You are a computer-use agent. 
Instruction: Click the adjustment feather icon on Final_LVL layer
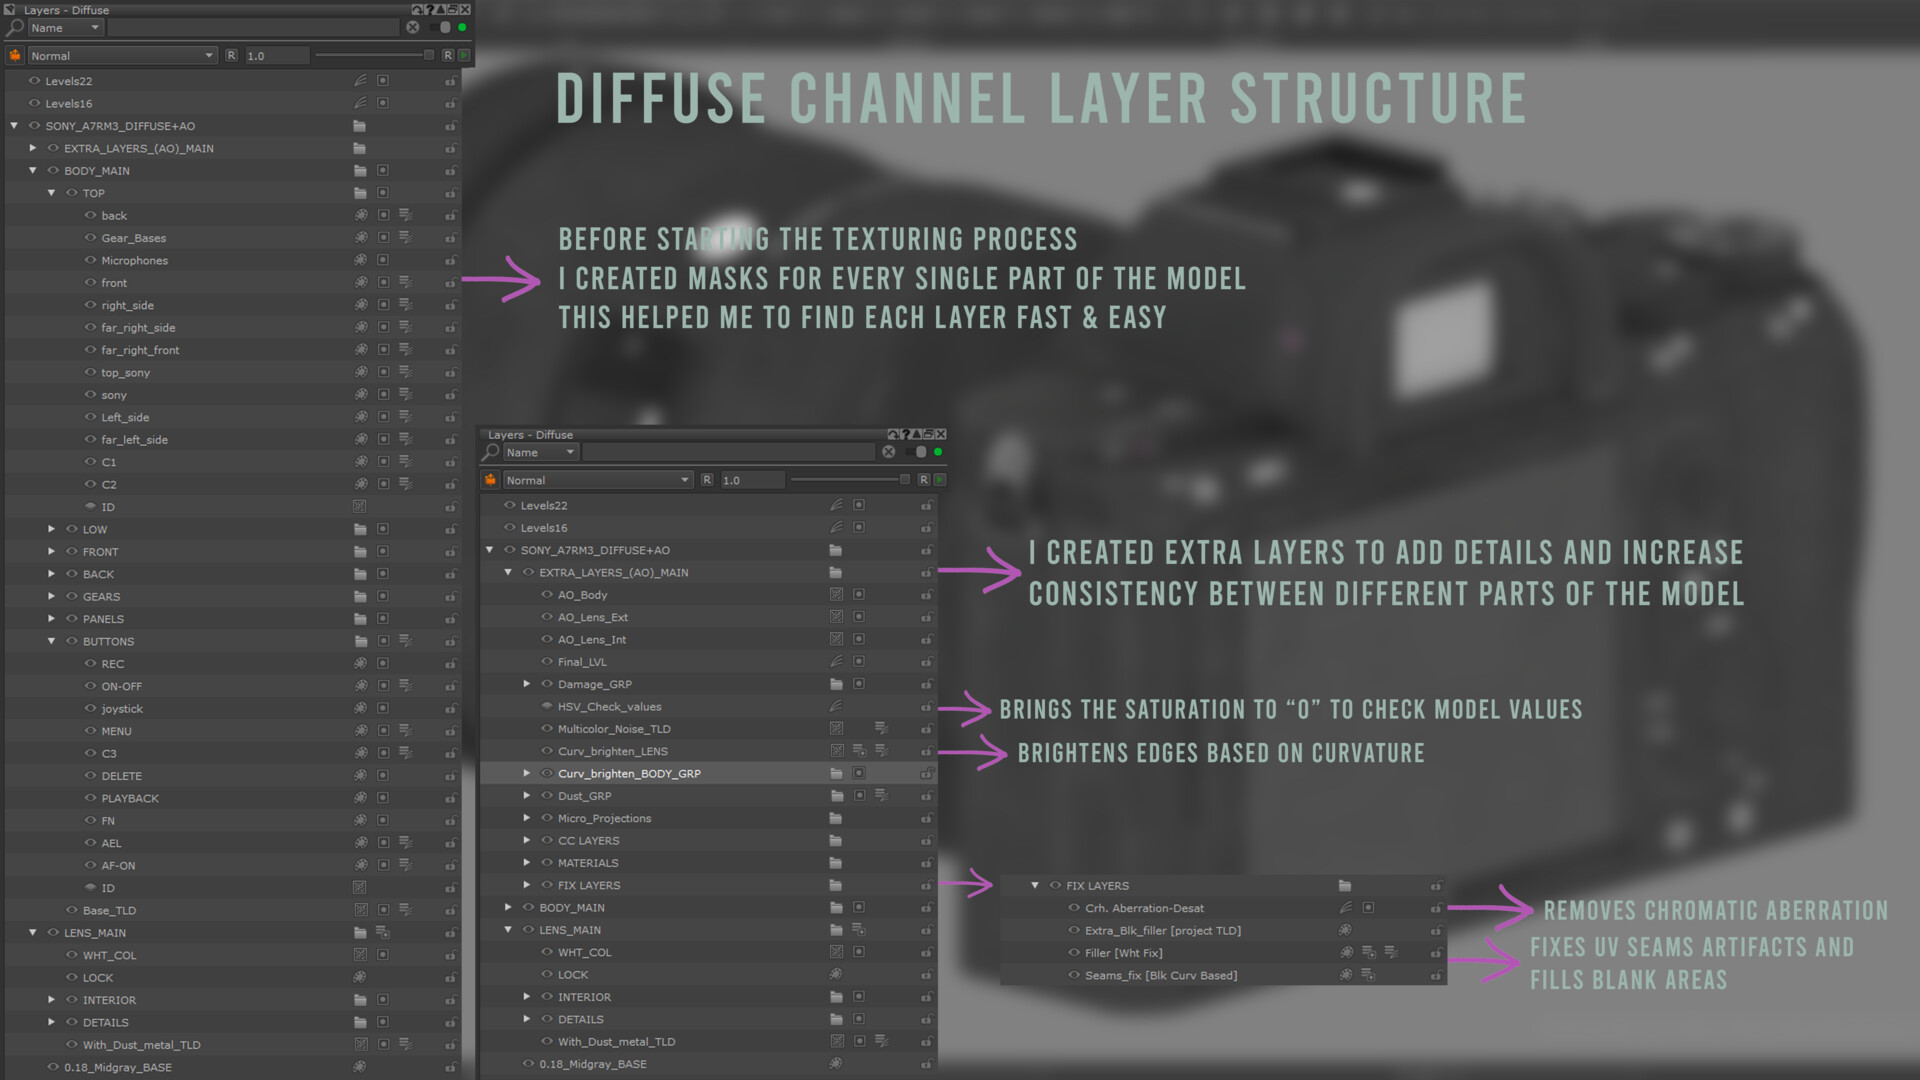(x=836, y=662)
